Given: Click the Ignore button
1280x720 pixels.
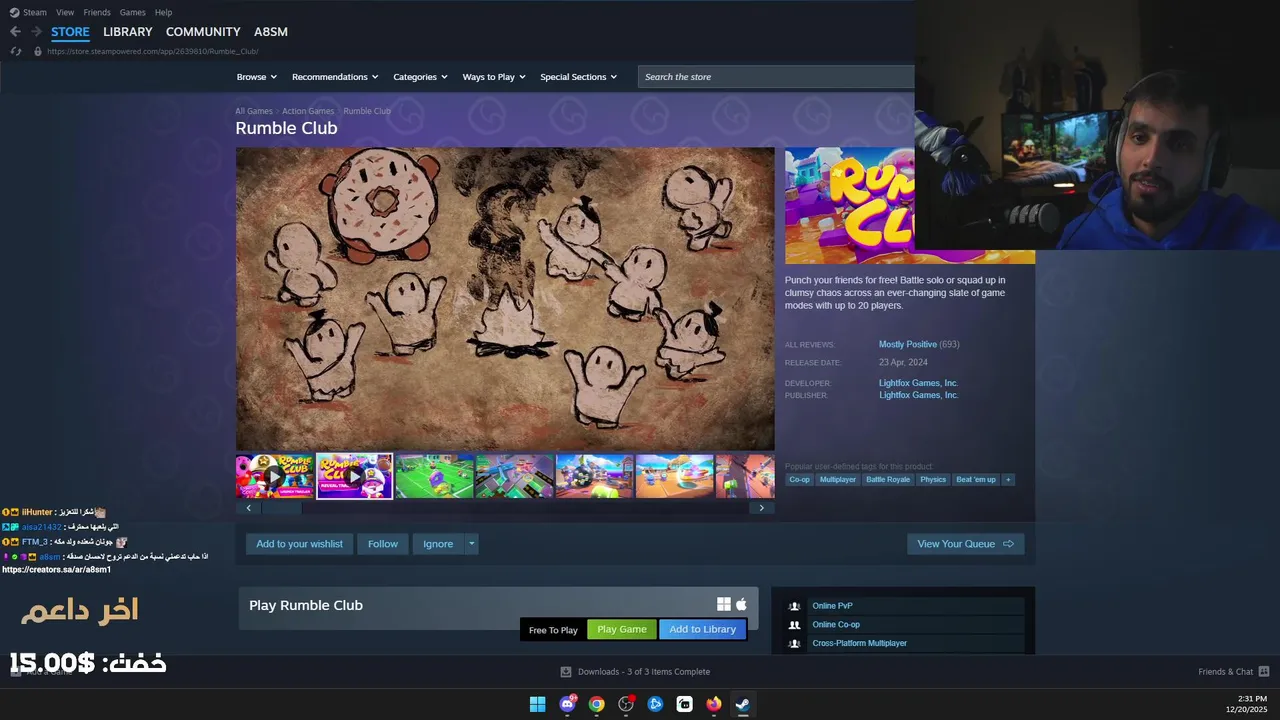Looking at the screenshot, I should (438, 544).
